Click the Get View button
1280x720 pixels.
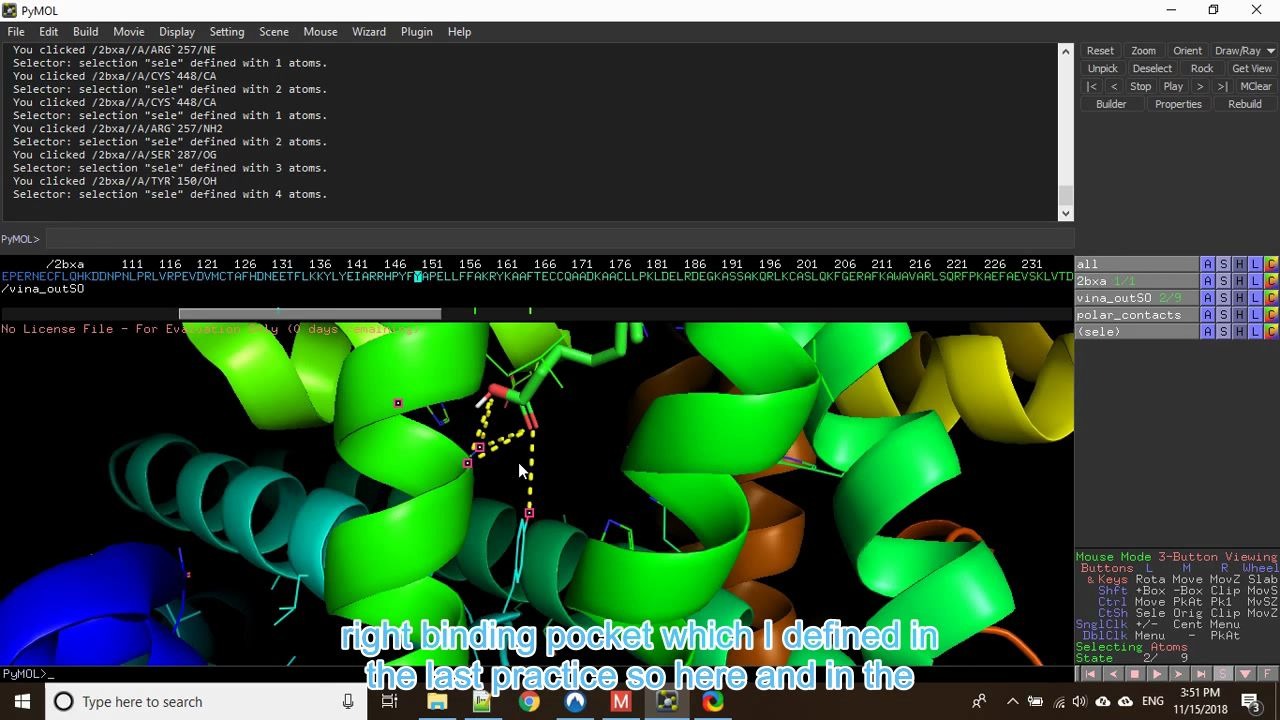tap(1252, 68)
